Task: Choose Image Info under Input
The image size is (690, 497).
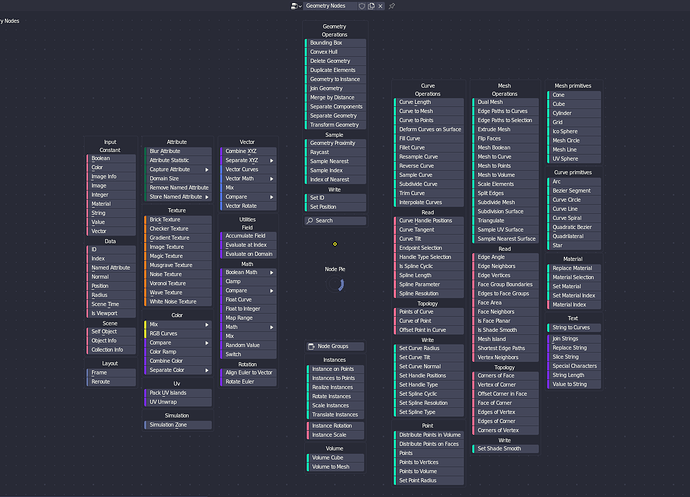Action: click(x=111, y=177)
